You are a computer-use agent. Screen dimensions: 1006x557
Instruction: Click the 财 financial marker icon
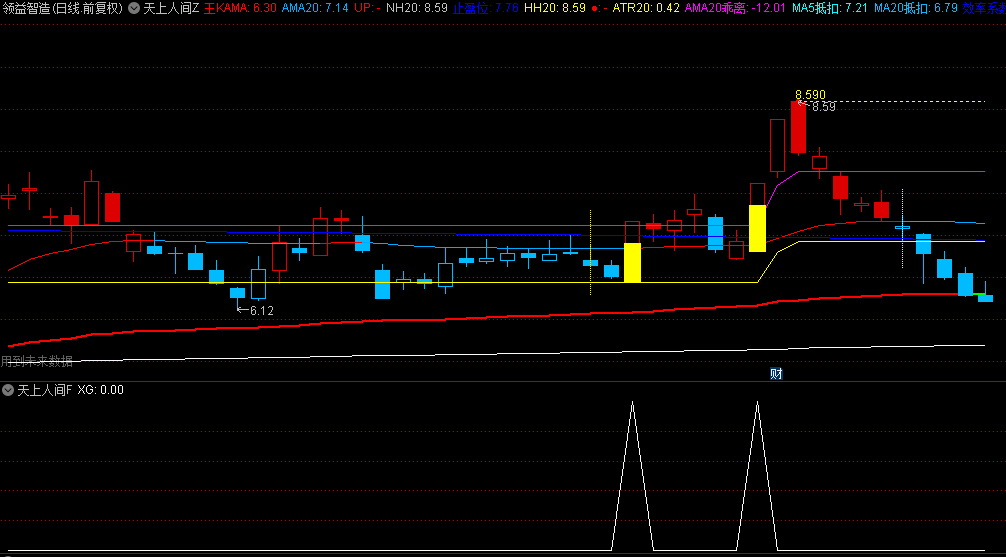point(776,373)
